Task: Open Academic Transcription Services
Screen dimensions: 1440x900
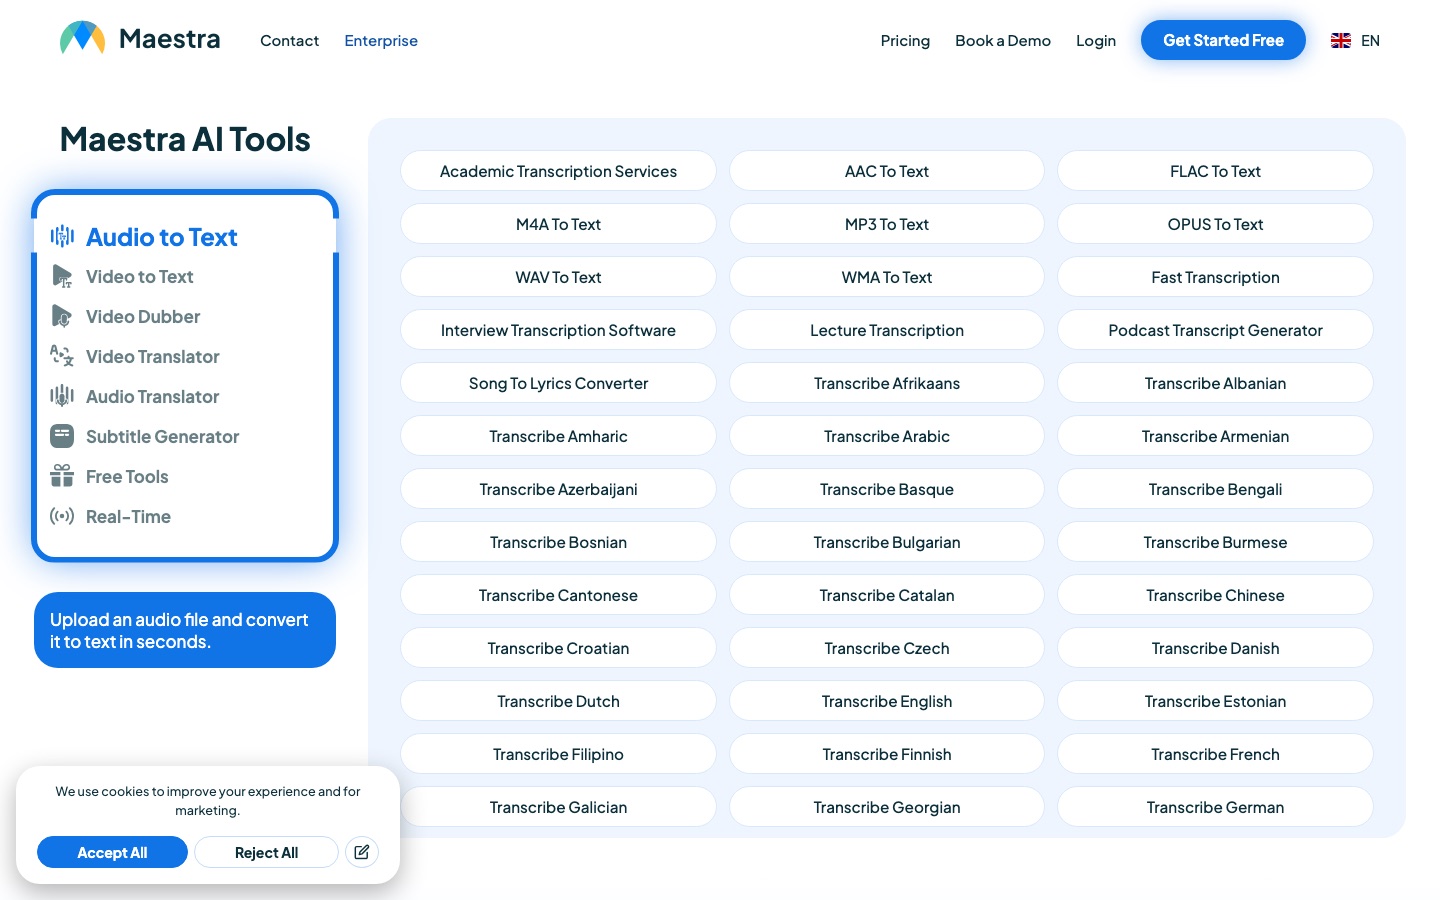Action: (x=558, y=171)
